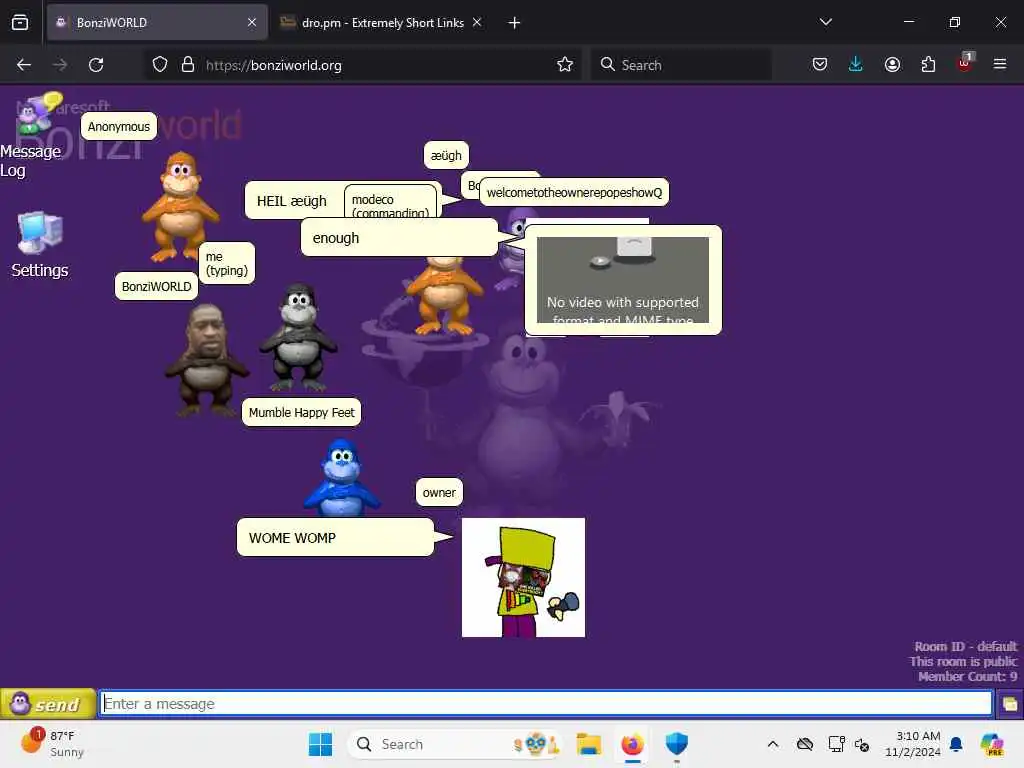Open the Settings computer icon

tap(39, 245)
